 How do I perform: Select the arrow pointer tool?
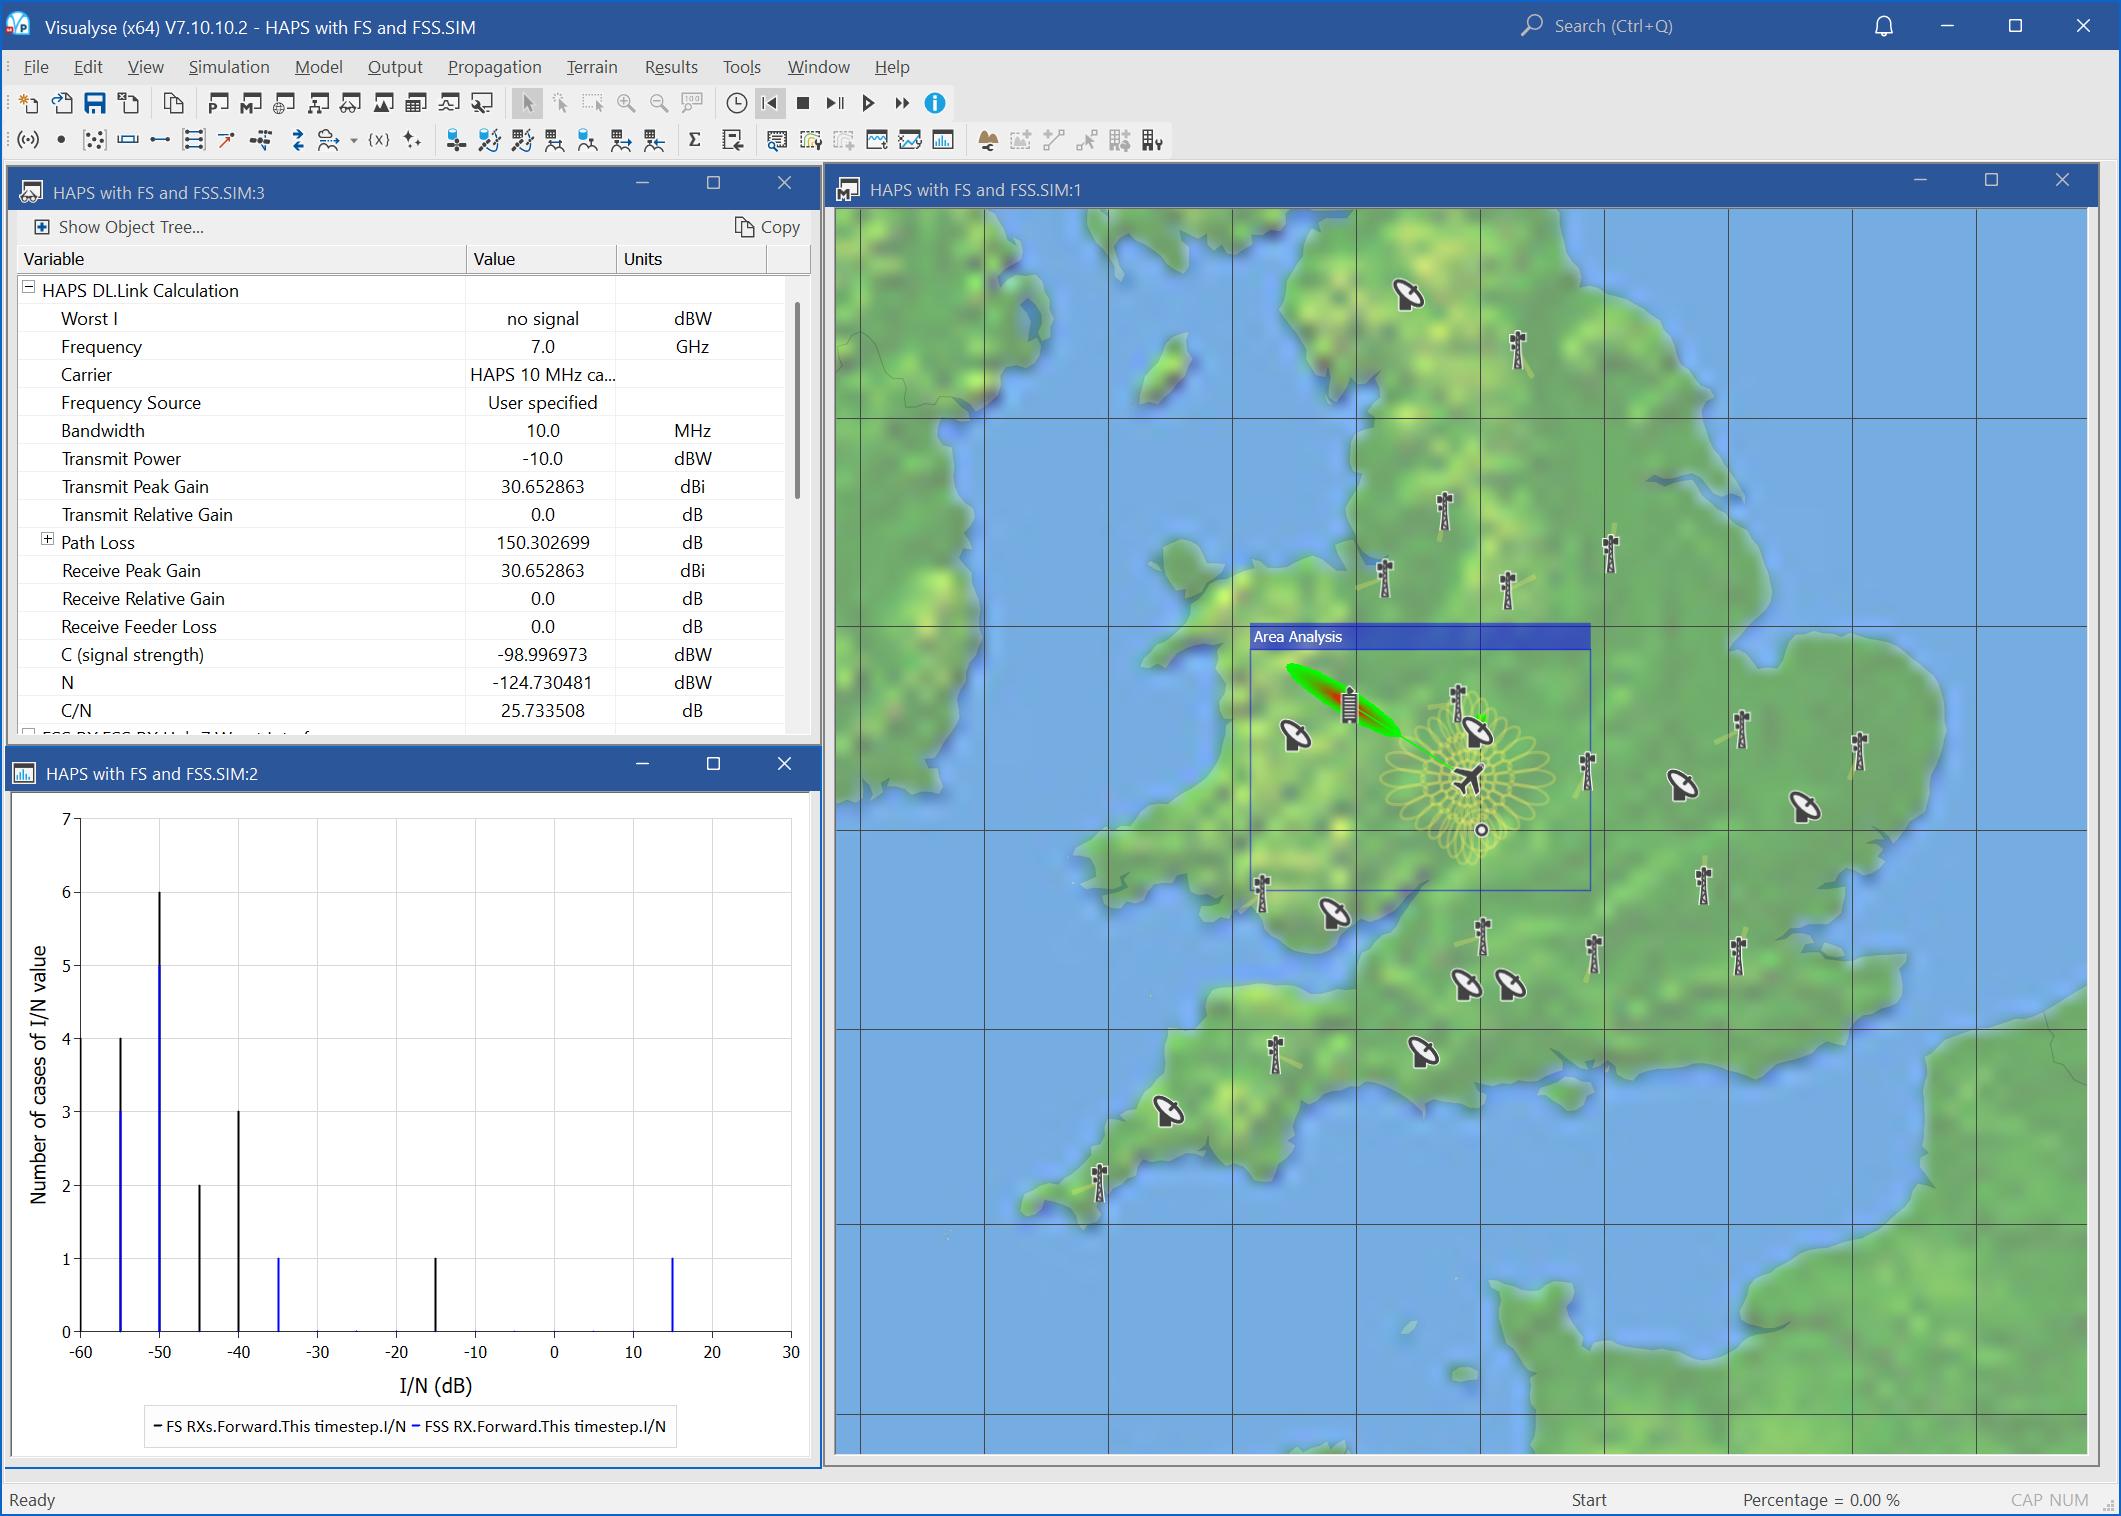(x=527, y=103)
